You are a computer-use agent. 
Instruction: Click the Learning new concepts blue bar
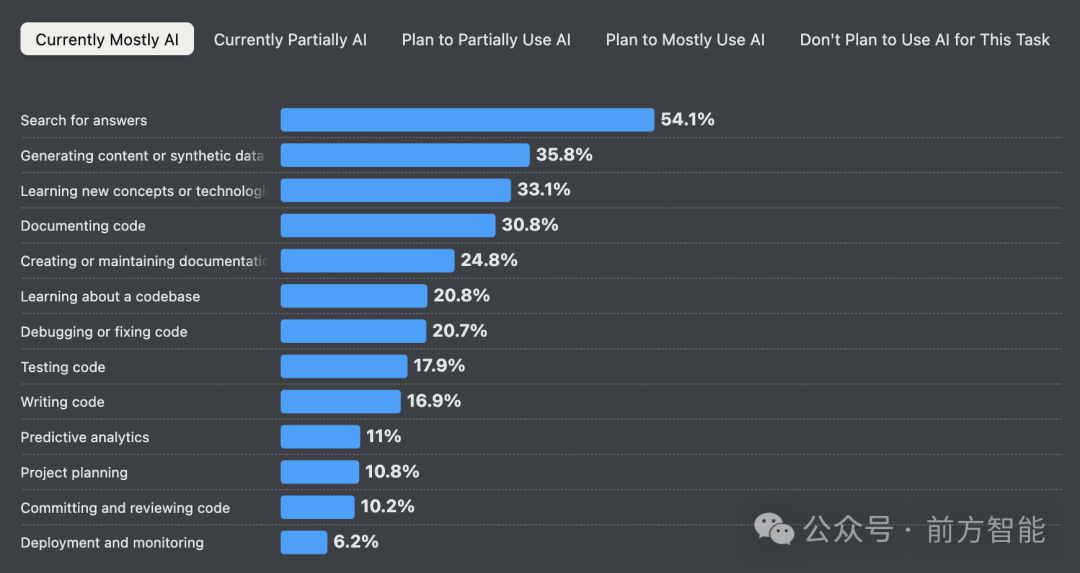point(395,190)
